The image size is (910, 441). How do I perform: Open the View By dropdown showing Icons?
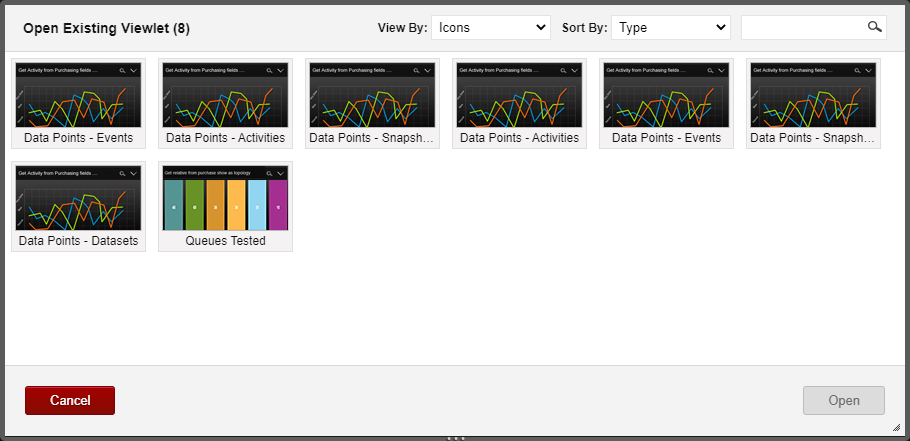click(x=491, y=27)
